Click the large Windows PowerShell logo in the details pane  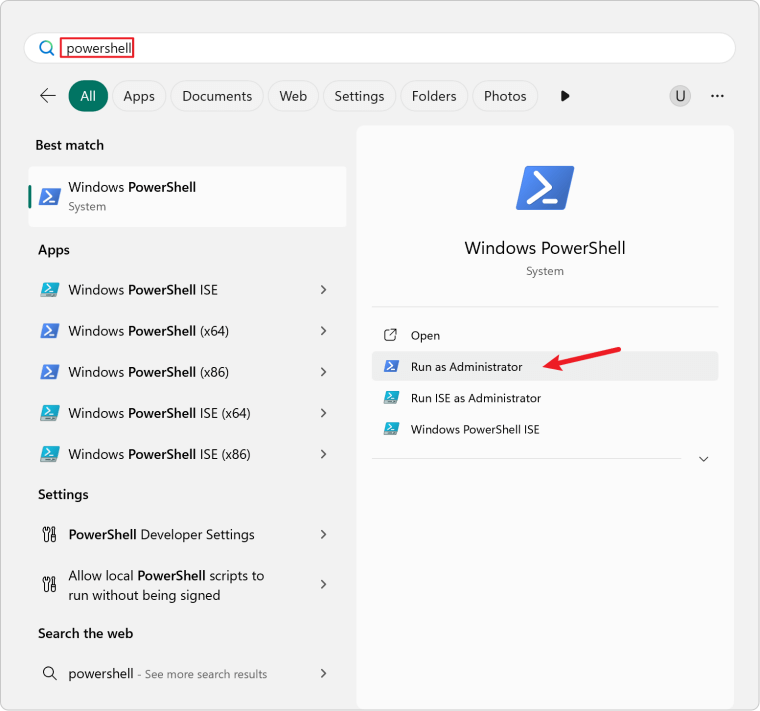545,188
